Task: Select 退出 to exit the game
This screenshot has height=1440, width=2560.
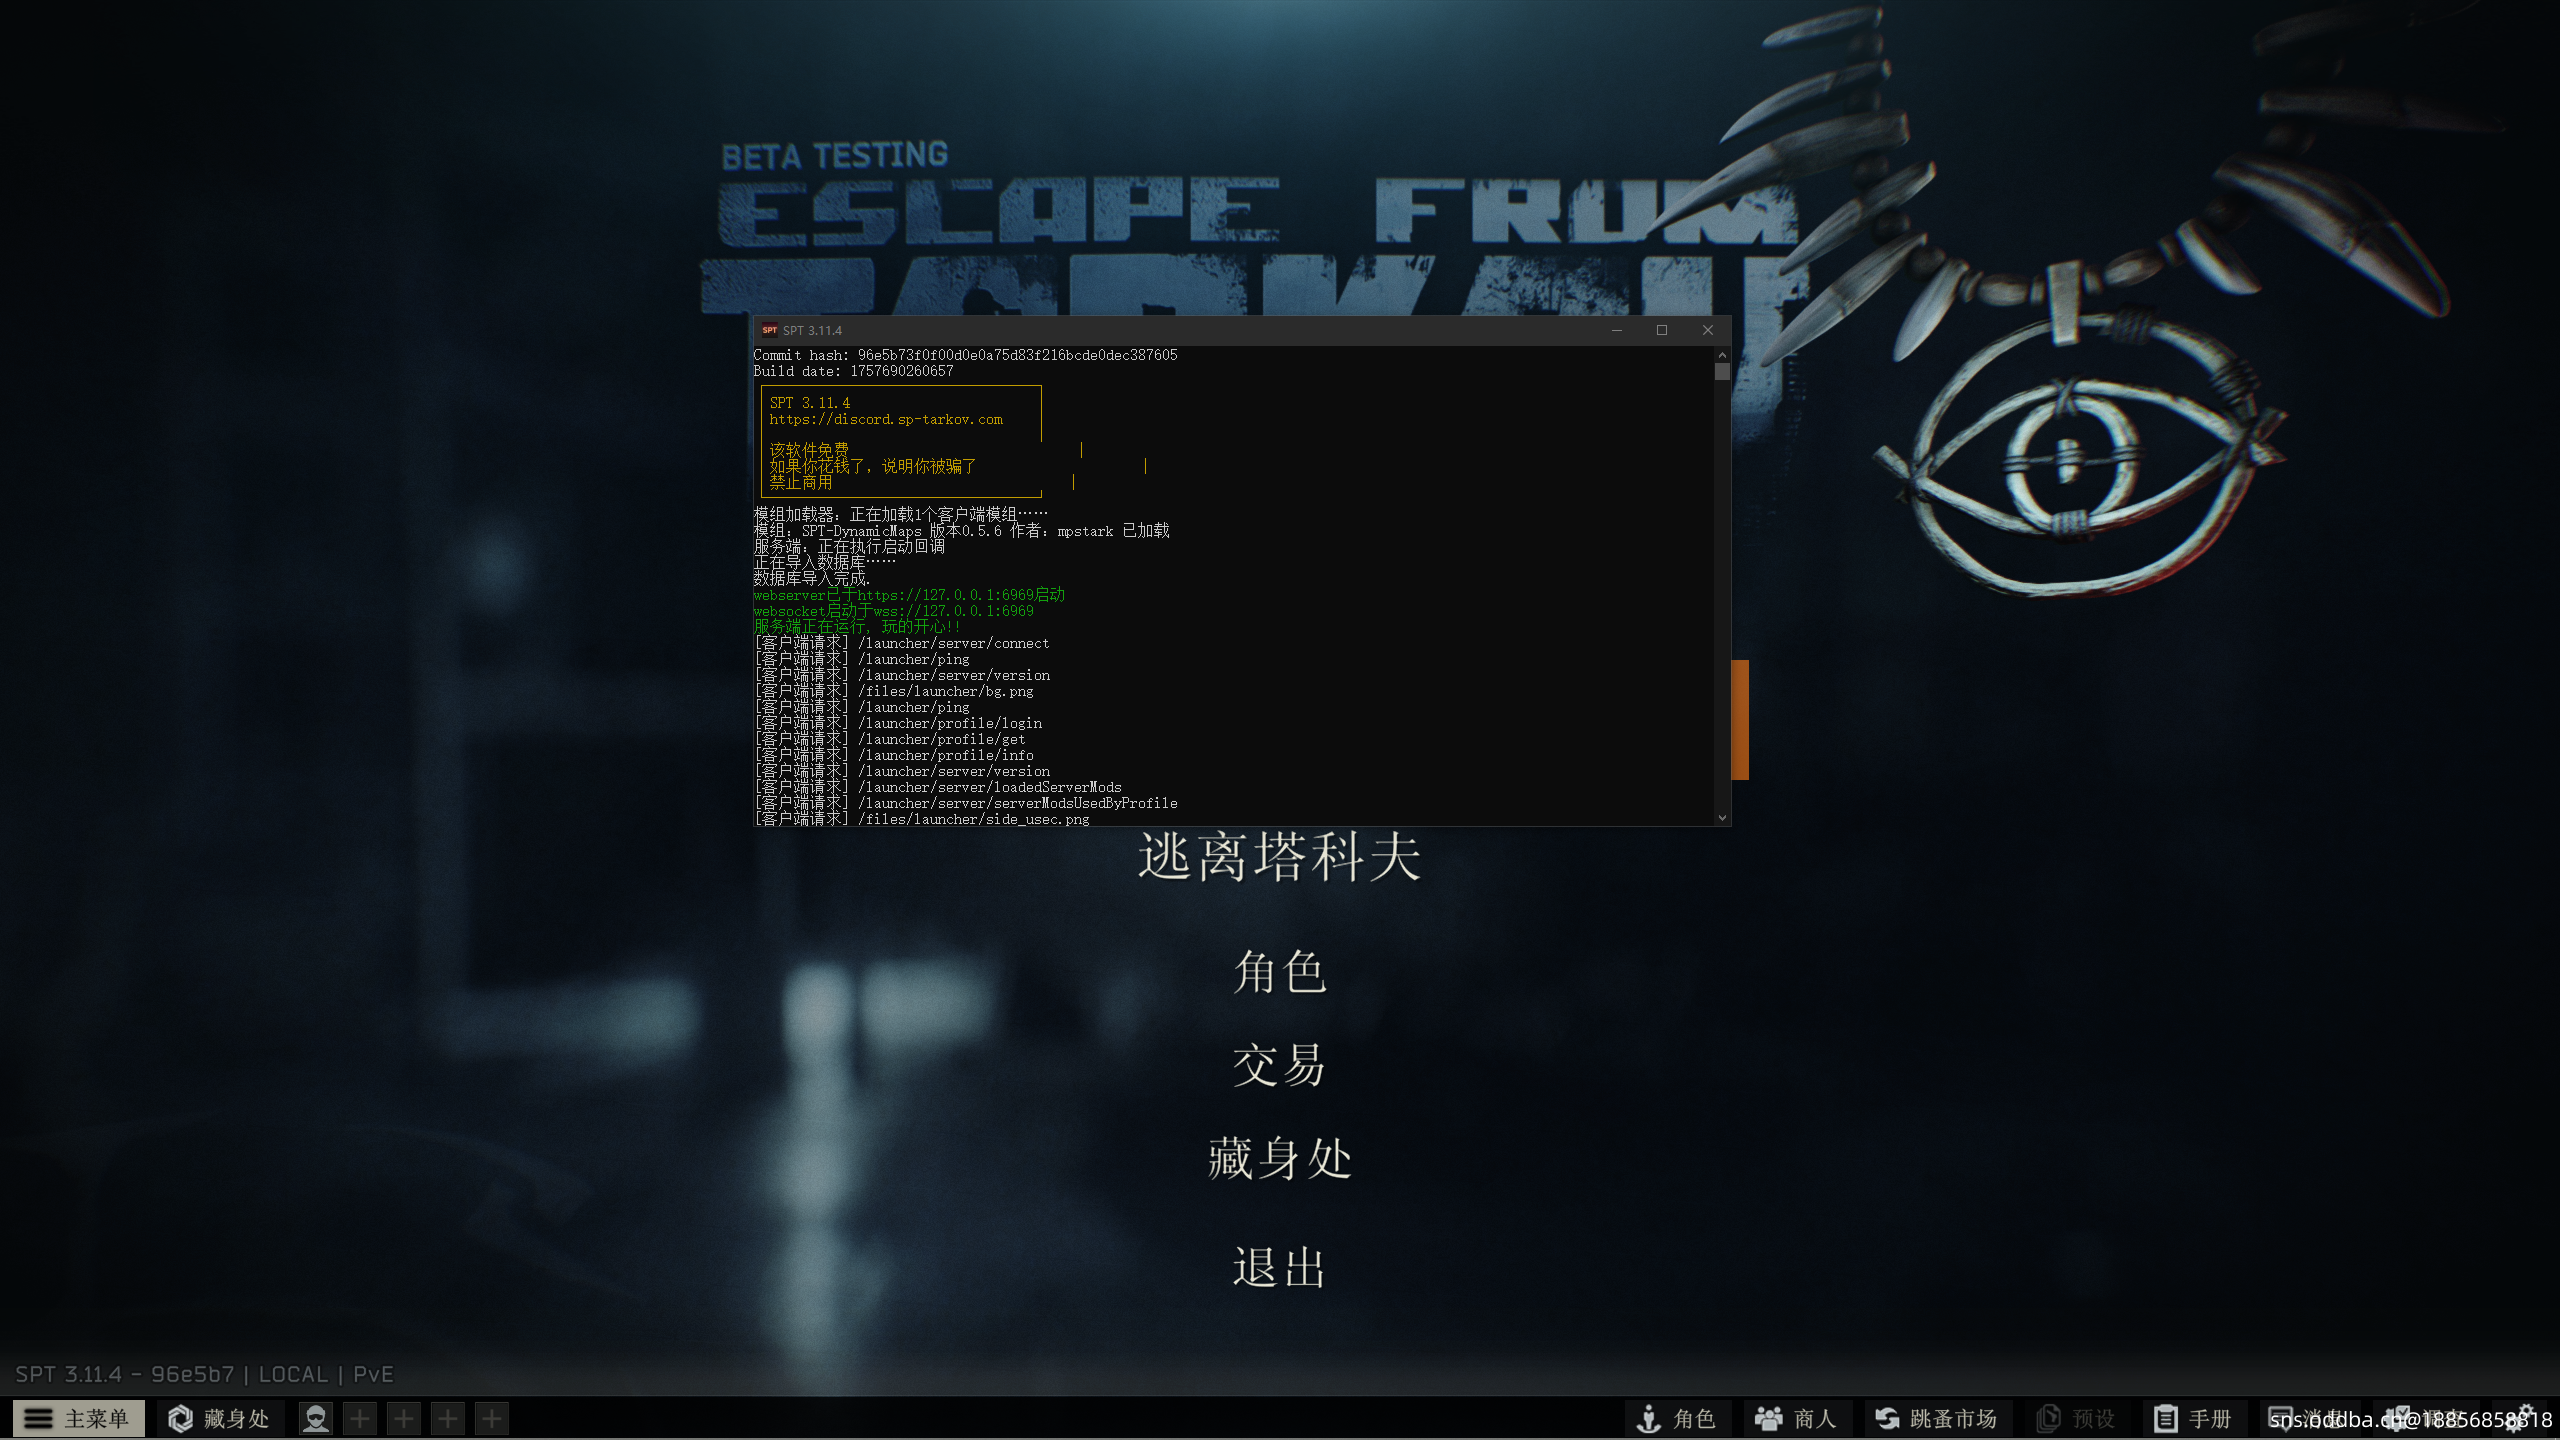Action: [x=1279, y=1267]
